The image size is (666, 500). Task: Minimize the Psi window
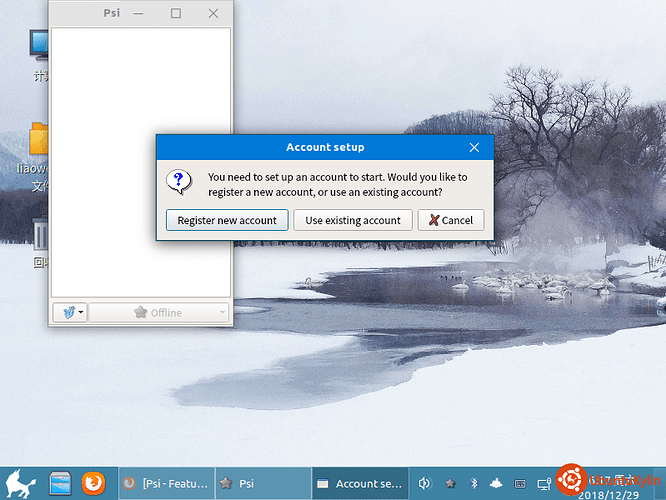point(138,14)
